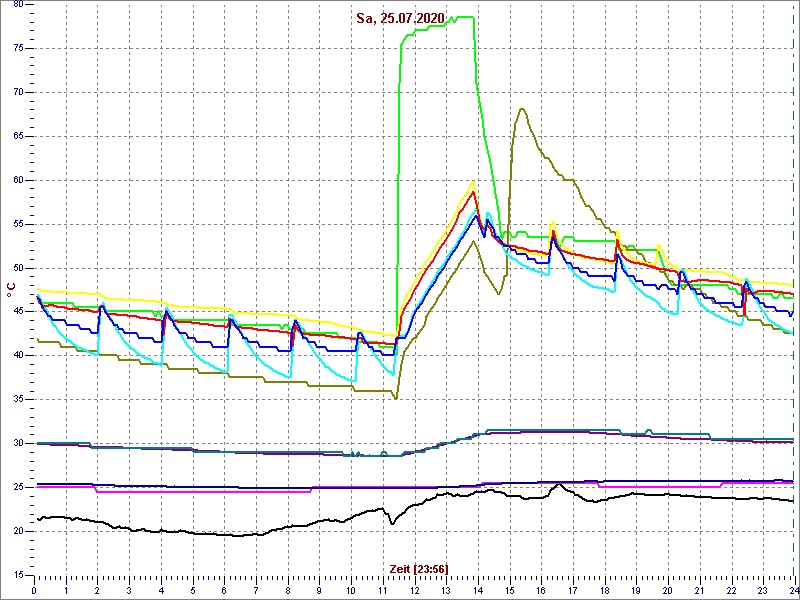Click hour 7 on the time axis
Screen dimensions: 800x600
point(256,590)
